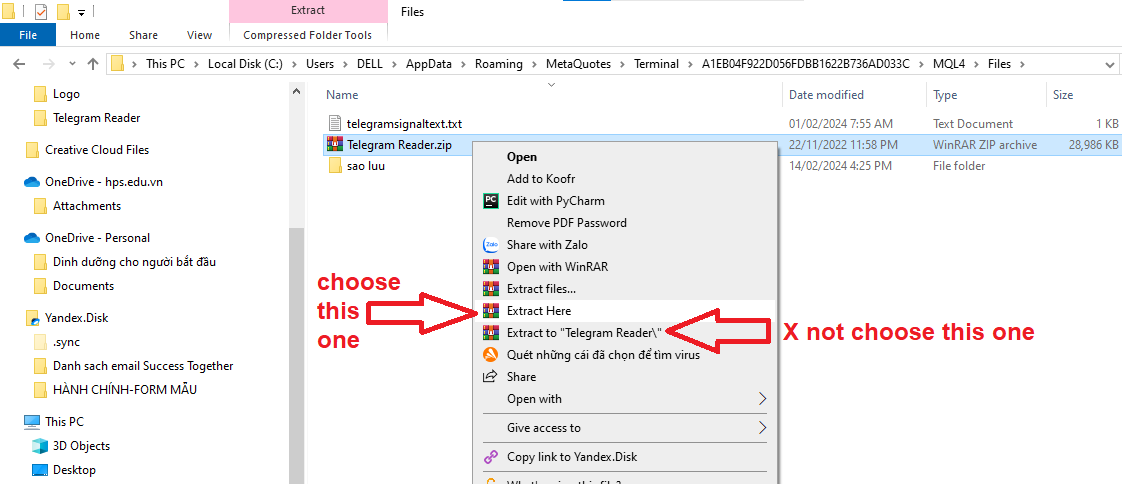Click the Zalo icon beside Share with Zalo
The height and width of the screenshot is (484, 1122).
491,245
